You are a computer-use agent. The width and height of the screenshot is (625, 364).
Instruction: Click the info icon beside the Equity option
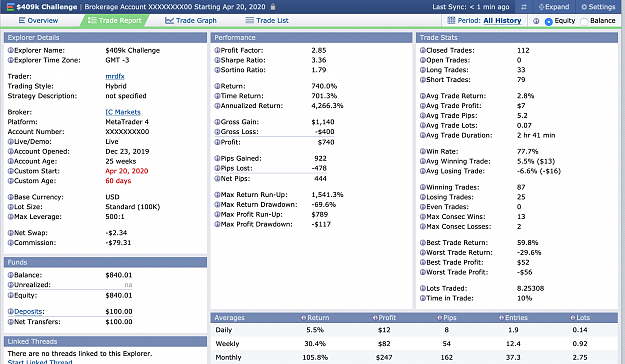(536, 21)
